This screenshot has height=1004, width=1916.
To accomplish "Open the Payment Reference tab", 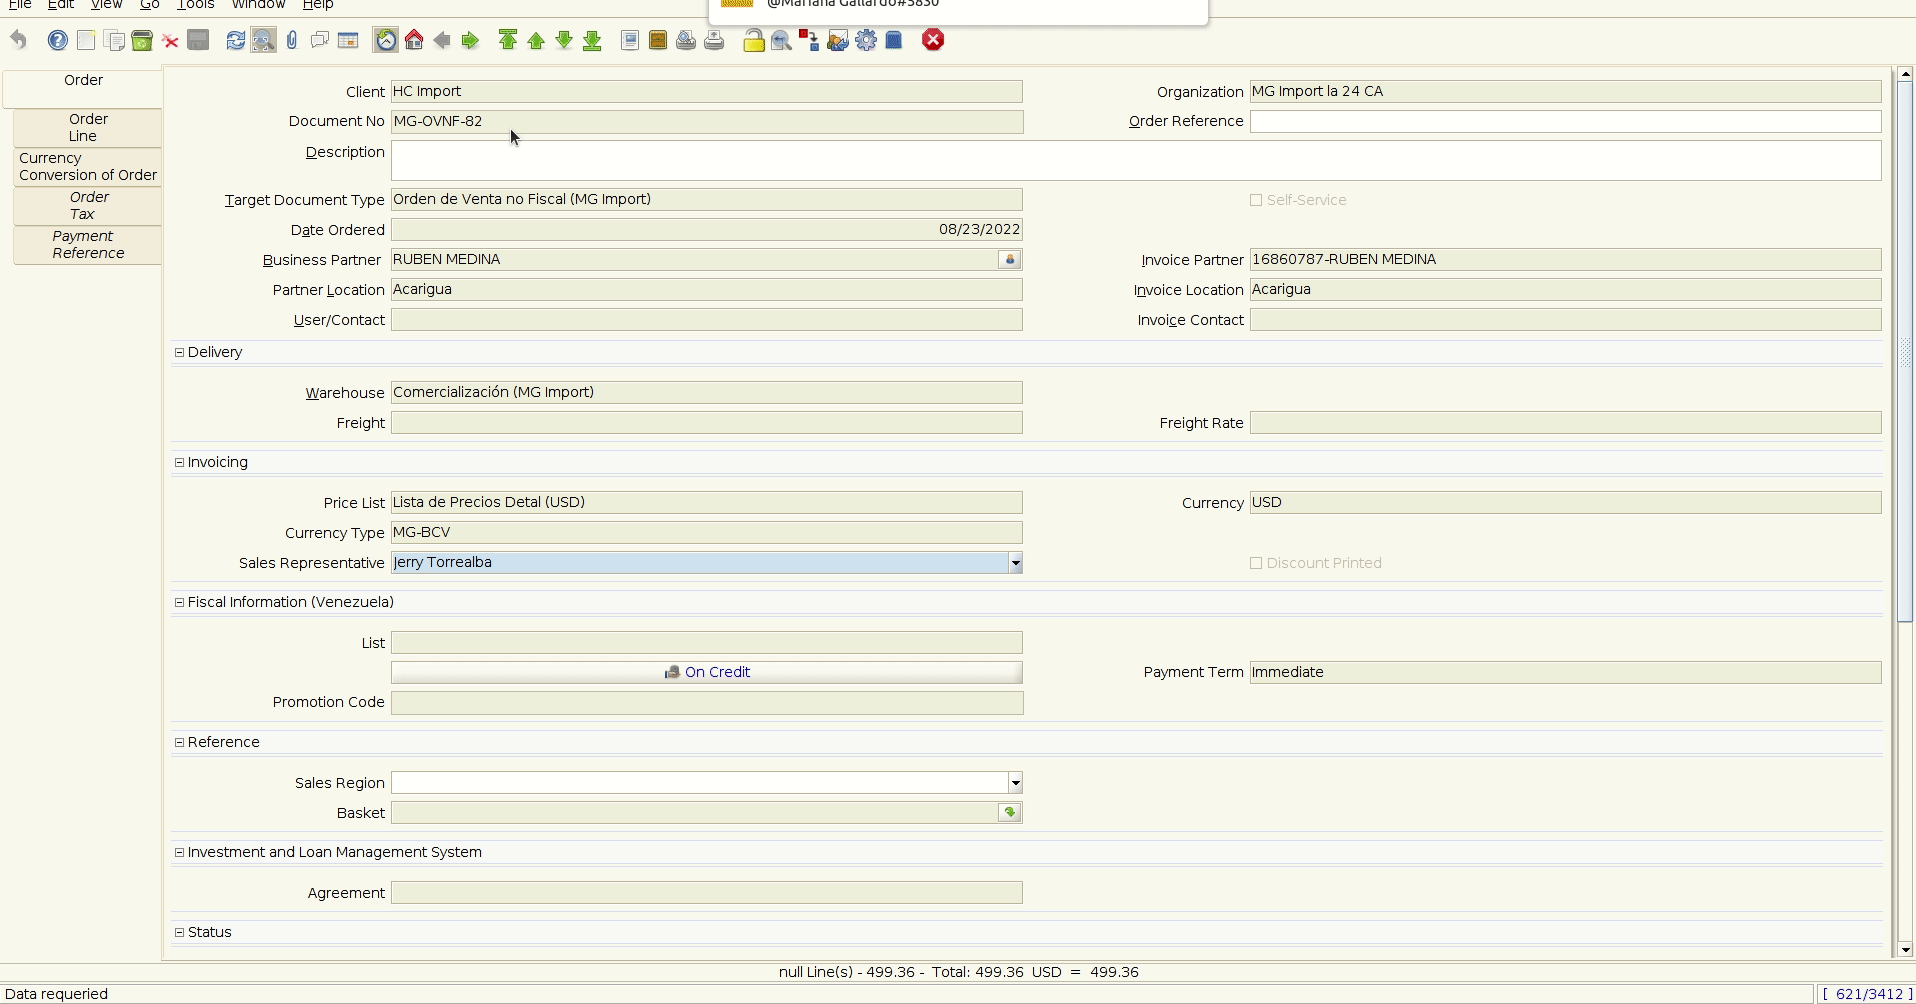I will tap(88, 244).
